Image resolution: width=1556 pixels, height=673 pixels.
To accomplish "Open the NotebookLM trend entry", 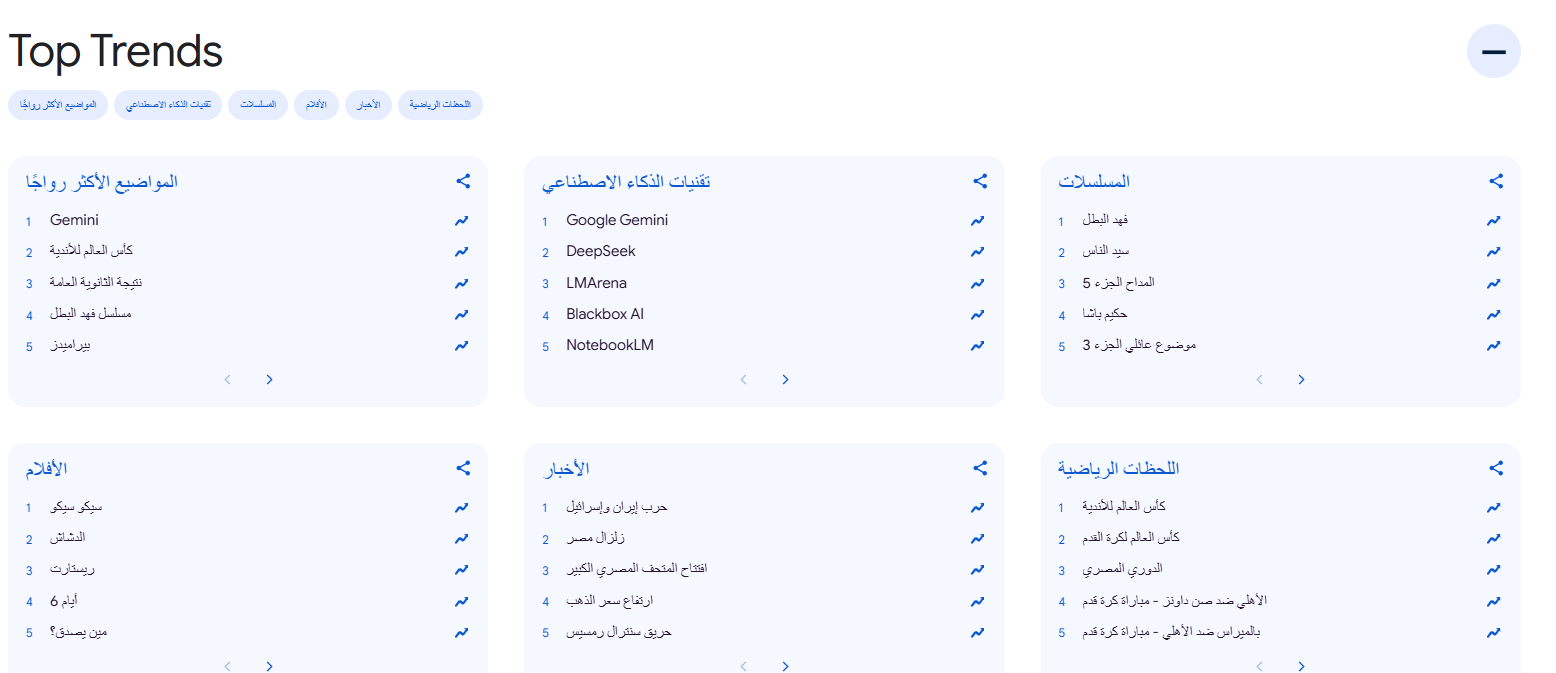I will pyautogui.click(x=610, y=344).
